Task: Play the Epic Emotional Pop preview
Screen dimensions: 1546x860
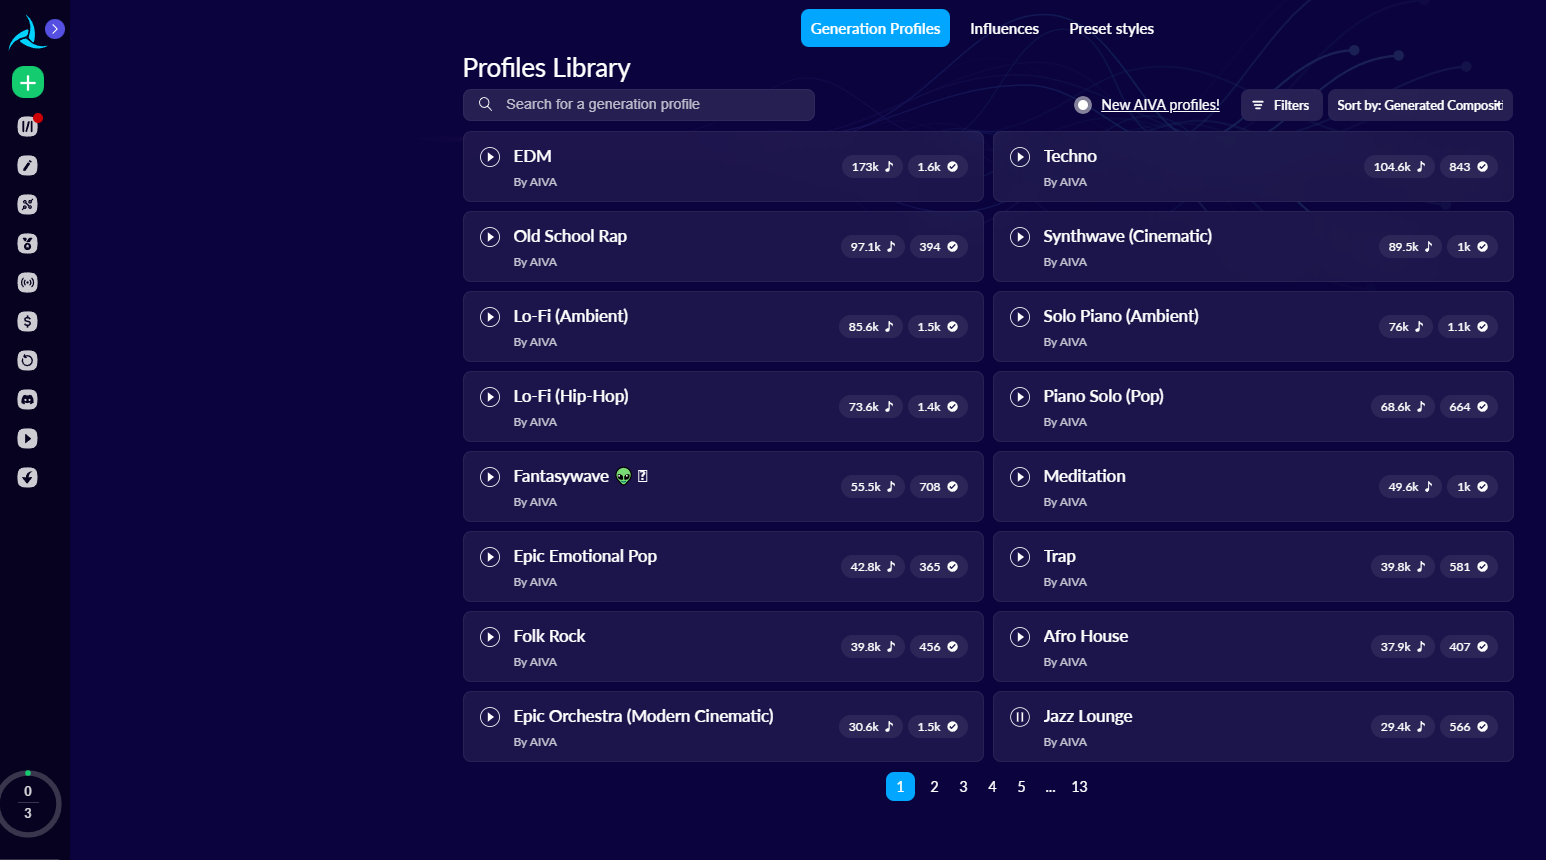Action: coord(490,556)
